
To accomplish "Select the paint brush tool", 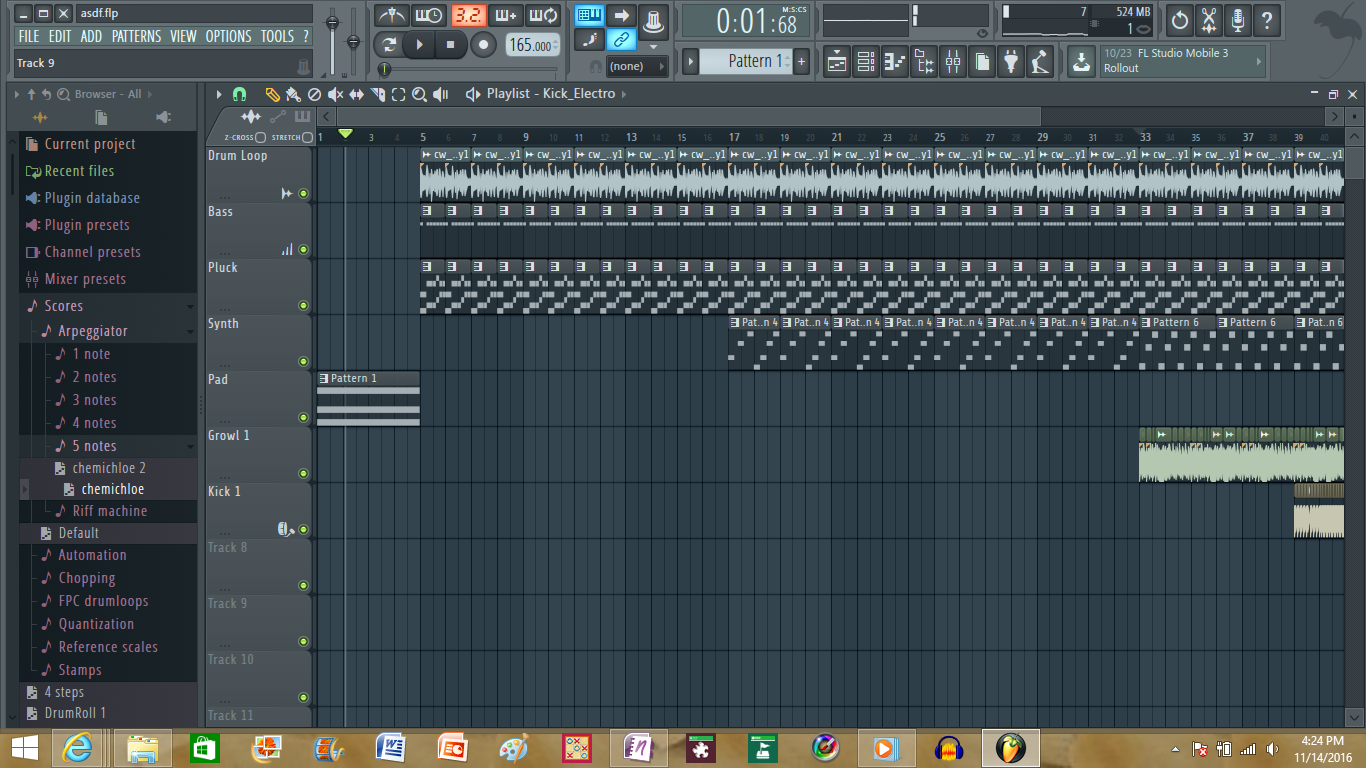I will point(293,94).
